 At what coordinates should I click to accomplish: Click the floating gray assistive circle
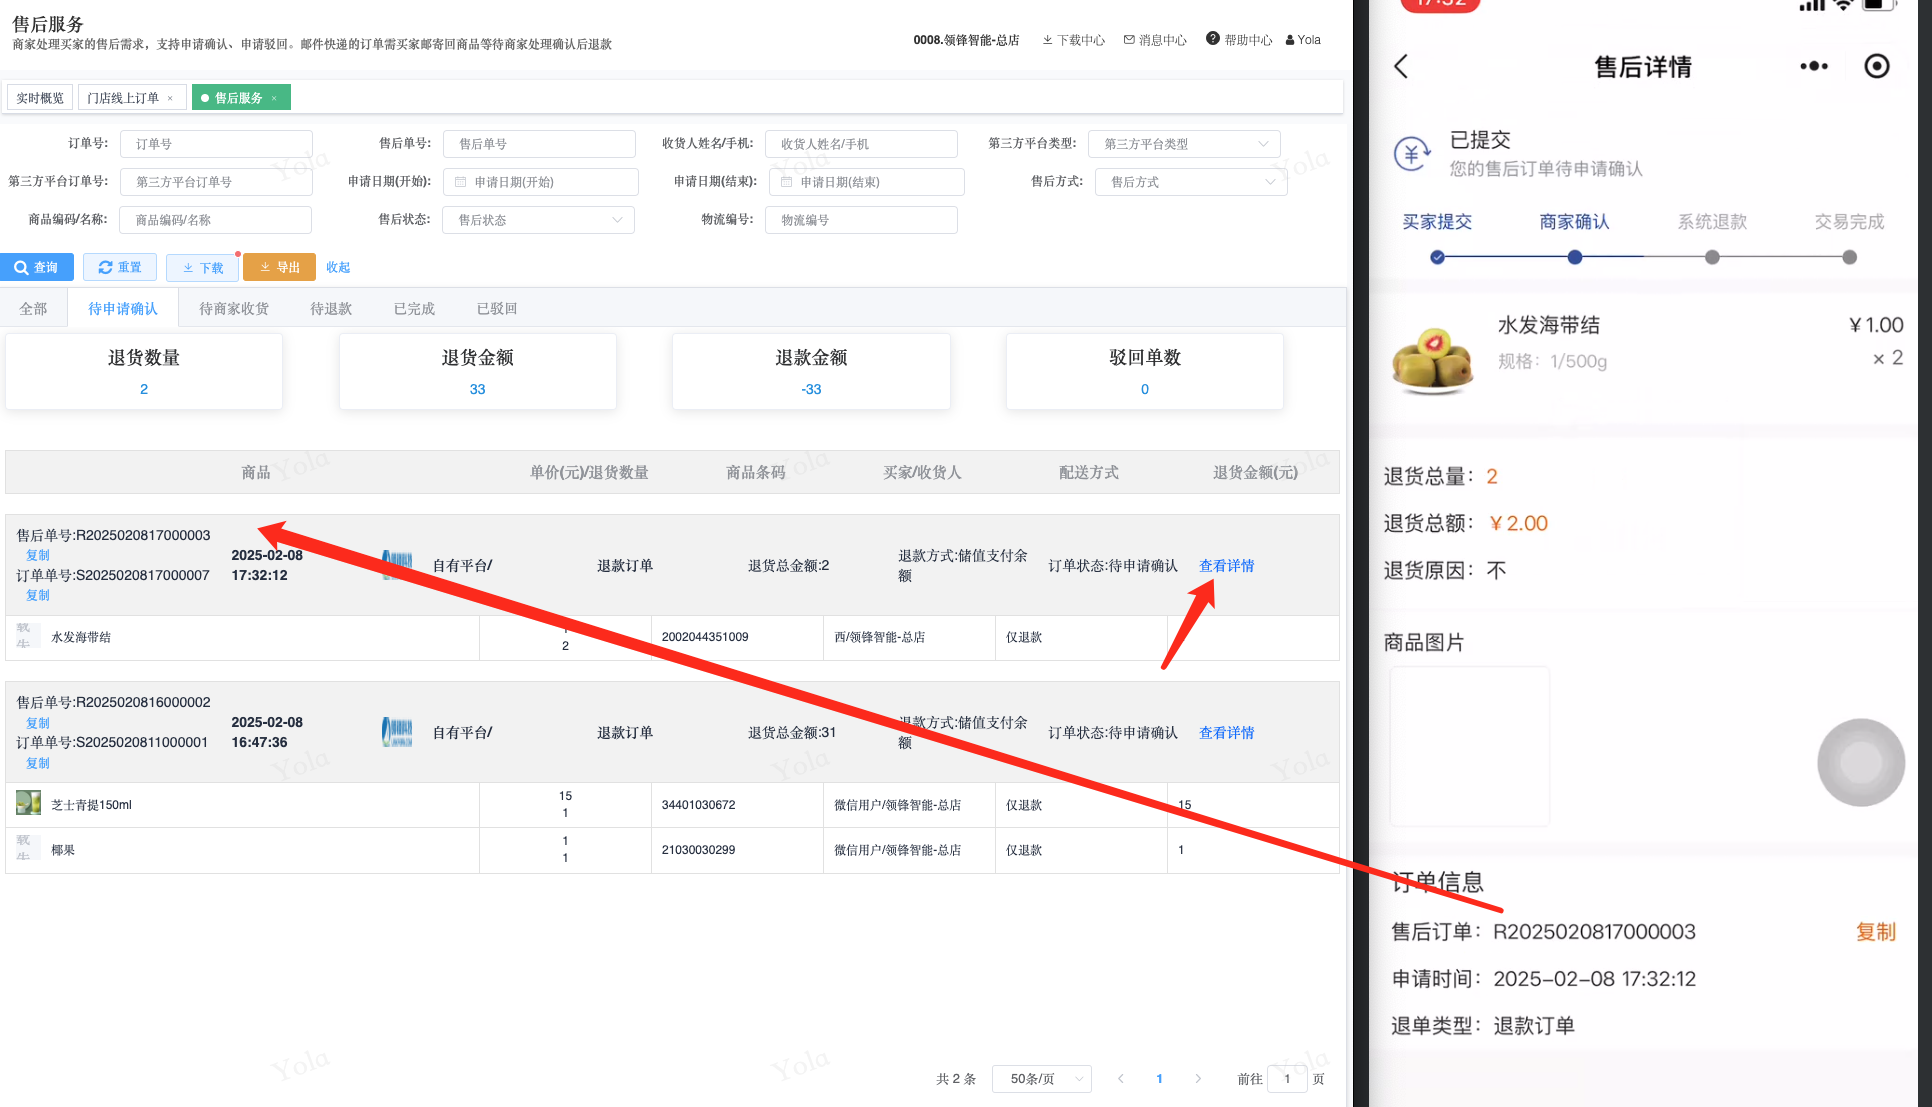click(1860, 762)
